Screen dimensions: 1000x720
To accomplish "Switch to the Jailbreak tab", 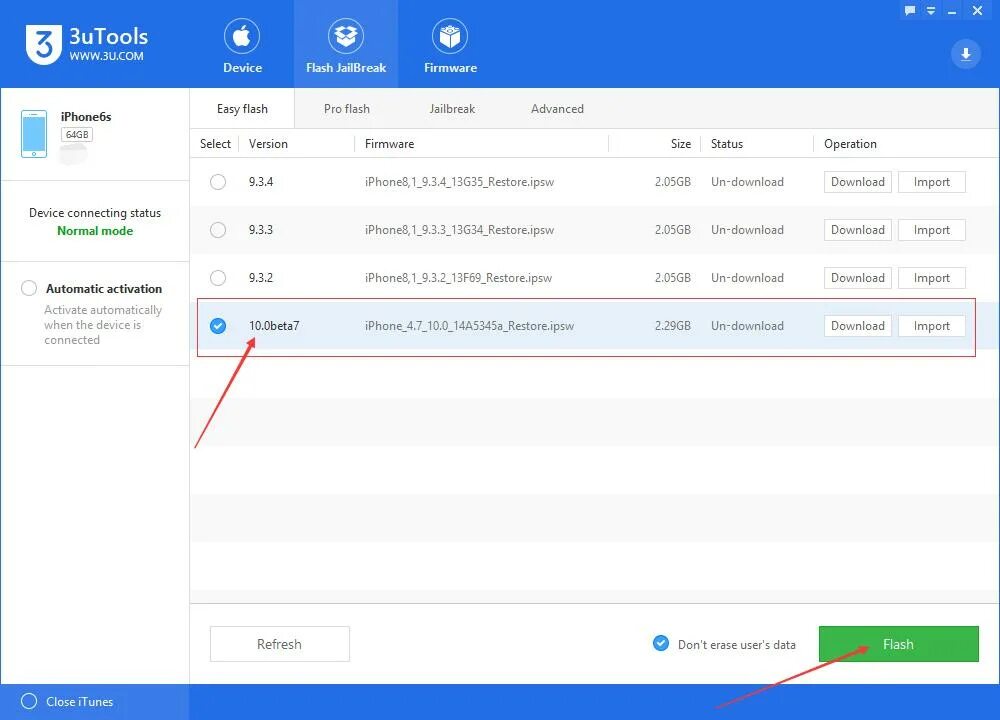I will (452, 108).
